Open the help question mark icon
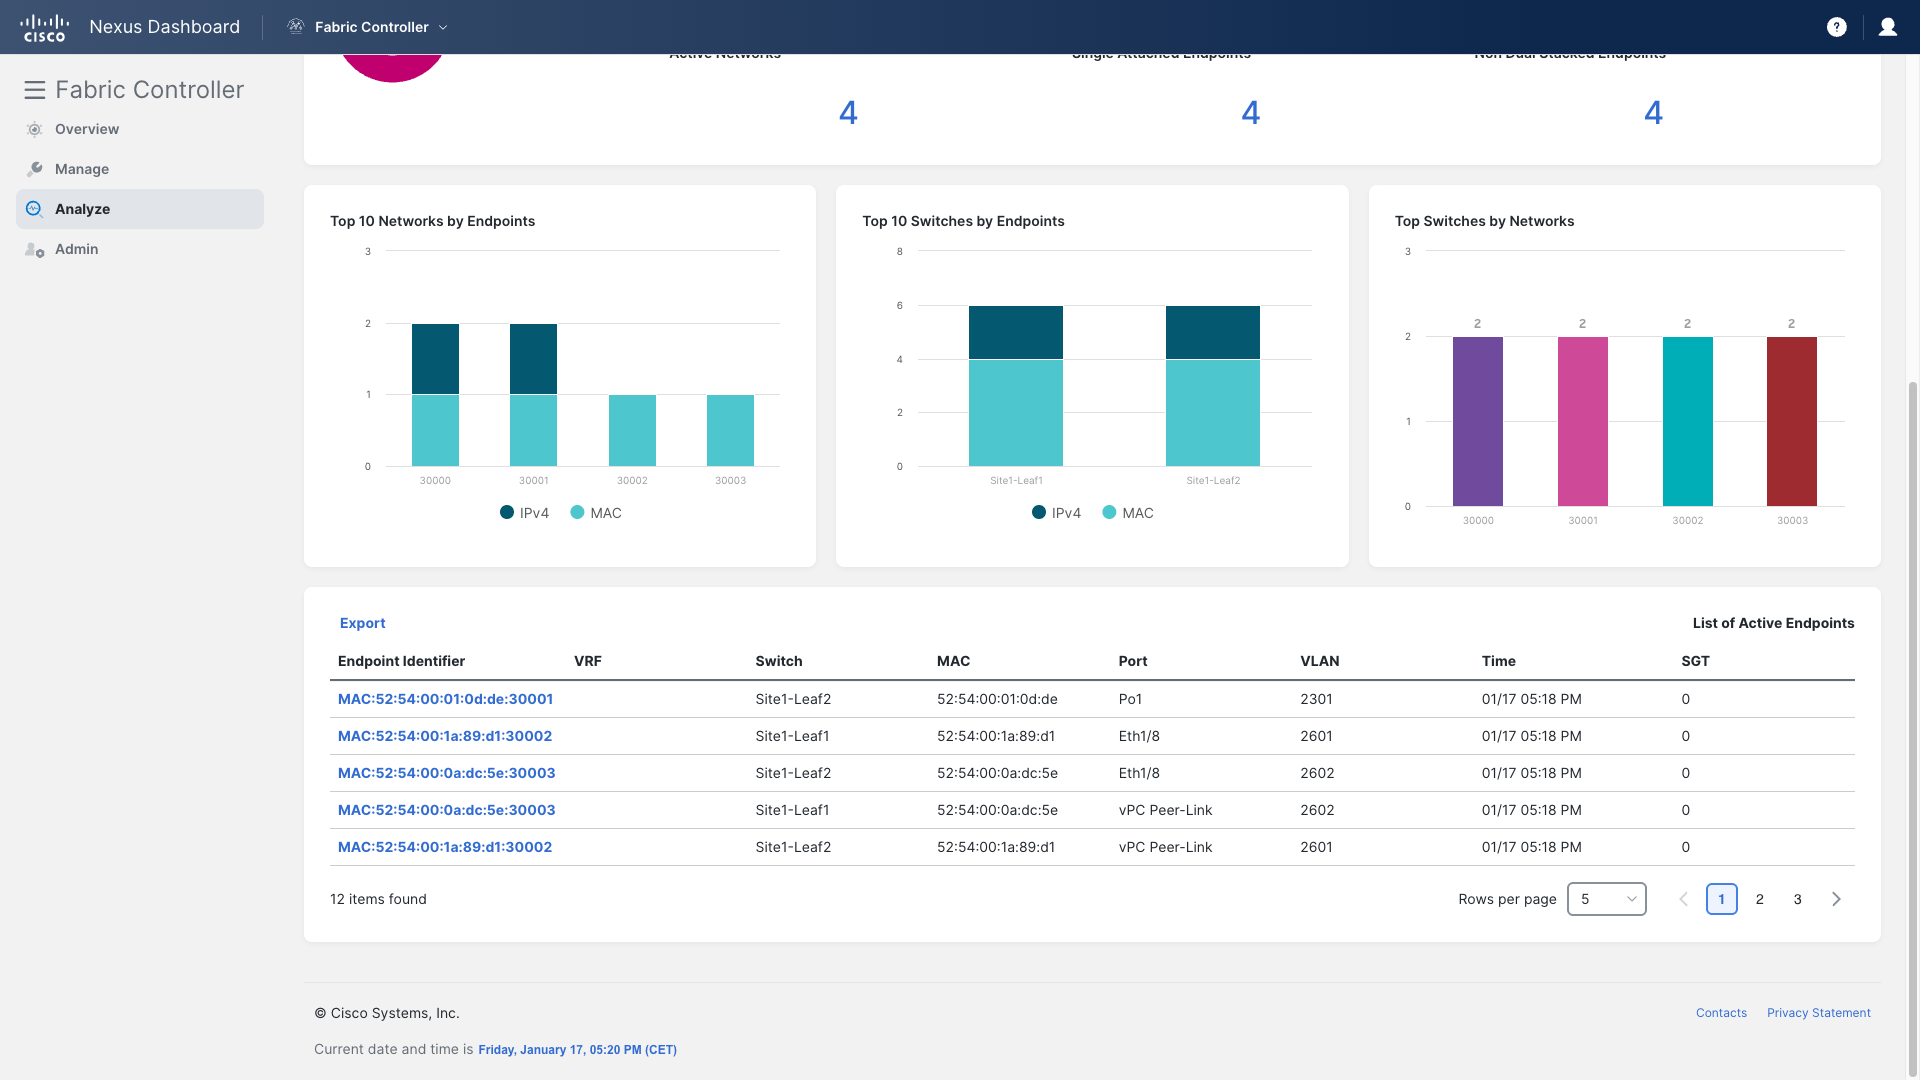The image size is (1920, 1080). pos(1836,27)
